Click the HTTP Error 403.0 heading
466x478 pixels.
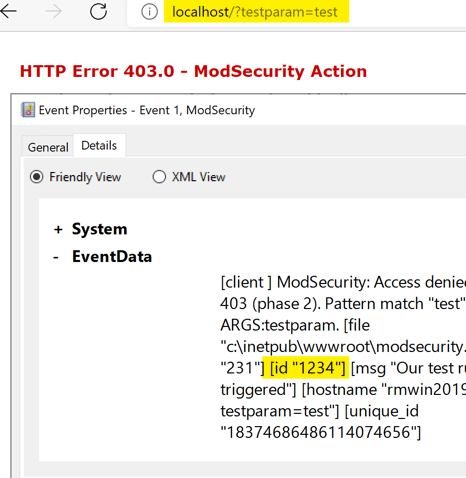pyautogui.click(x=193, y=71)
